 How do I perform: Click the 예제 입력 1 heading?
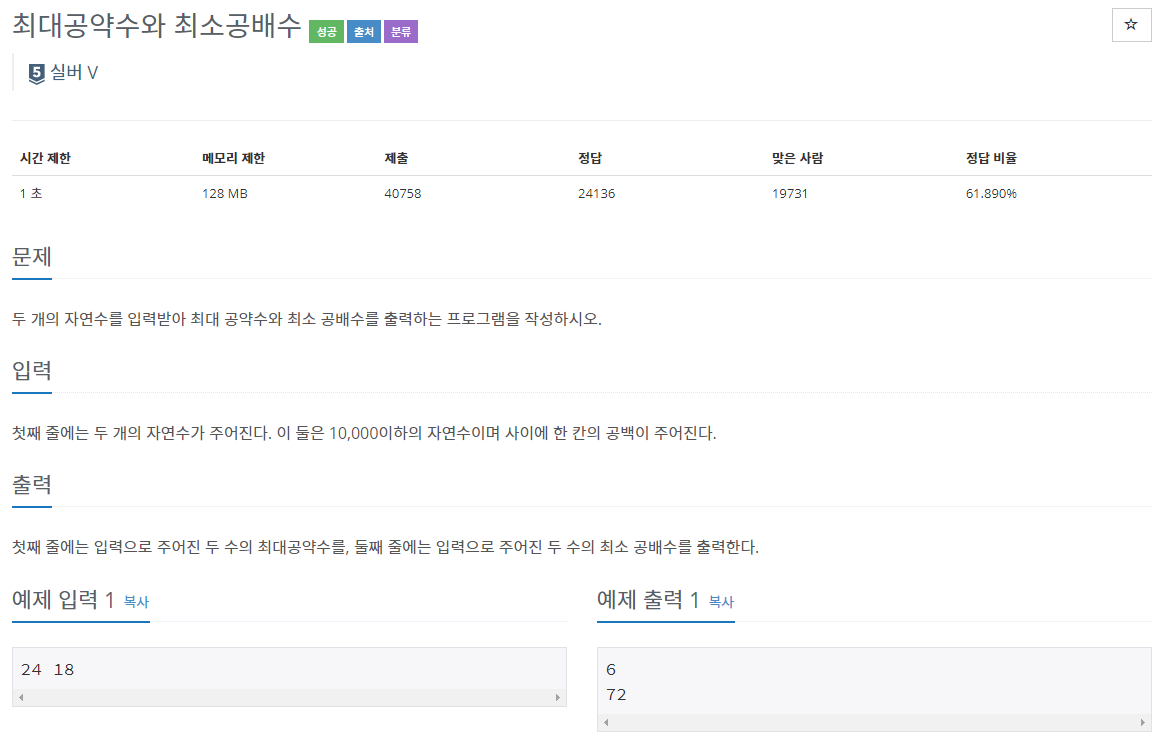63,599
